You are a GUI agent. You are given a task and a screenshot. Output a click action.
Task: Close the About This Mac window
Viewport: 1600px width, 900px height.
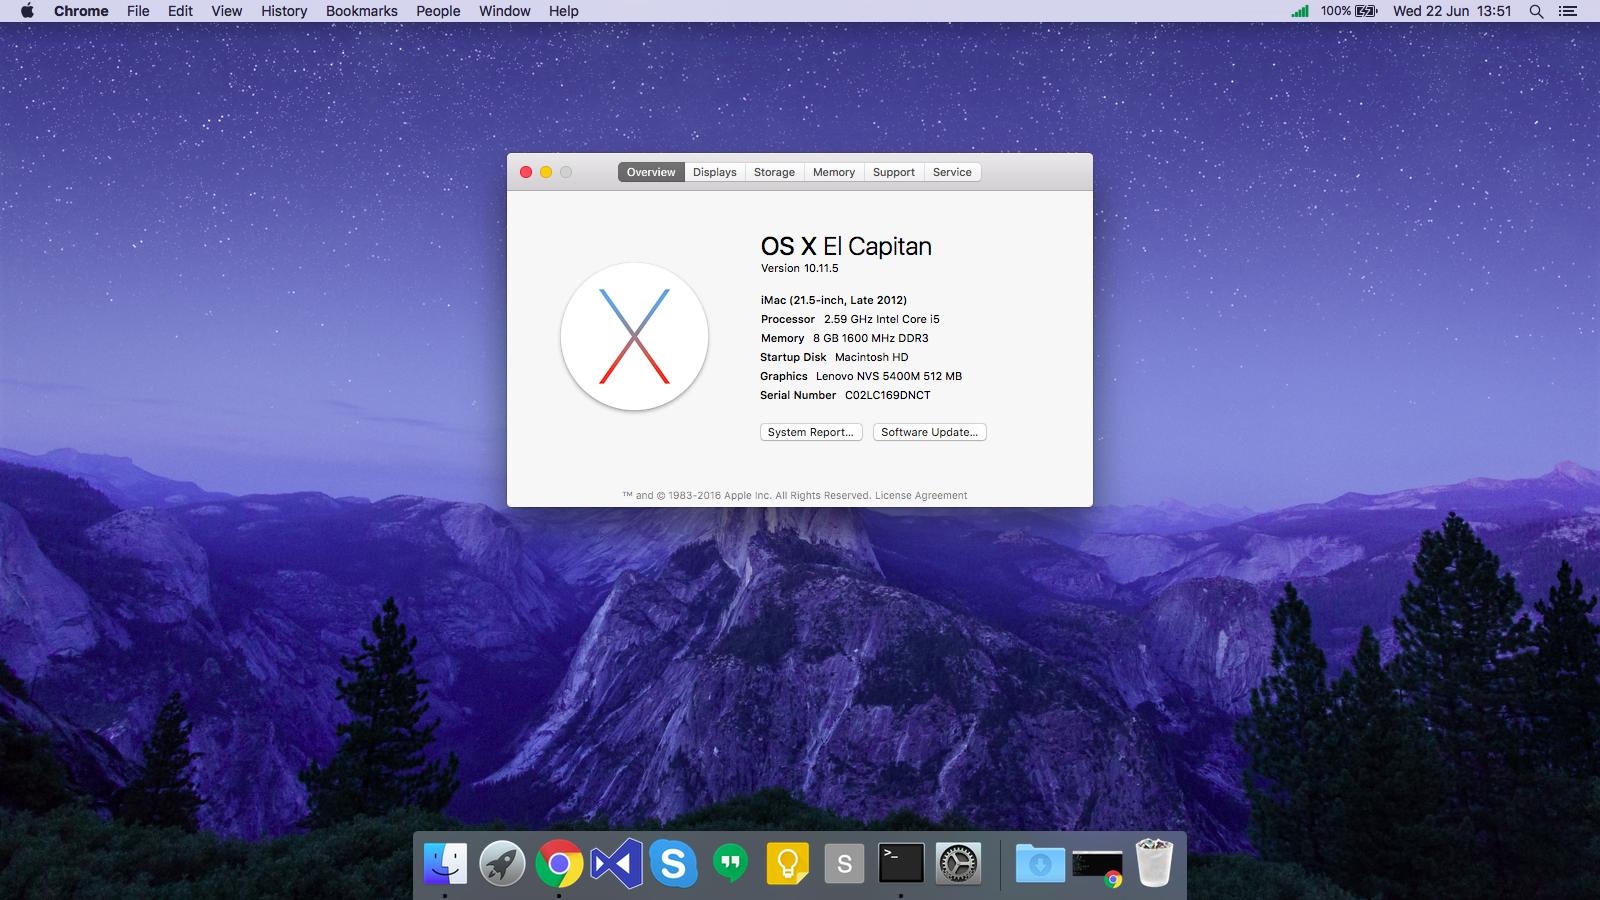point(526,172)
